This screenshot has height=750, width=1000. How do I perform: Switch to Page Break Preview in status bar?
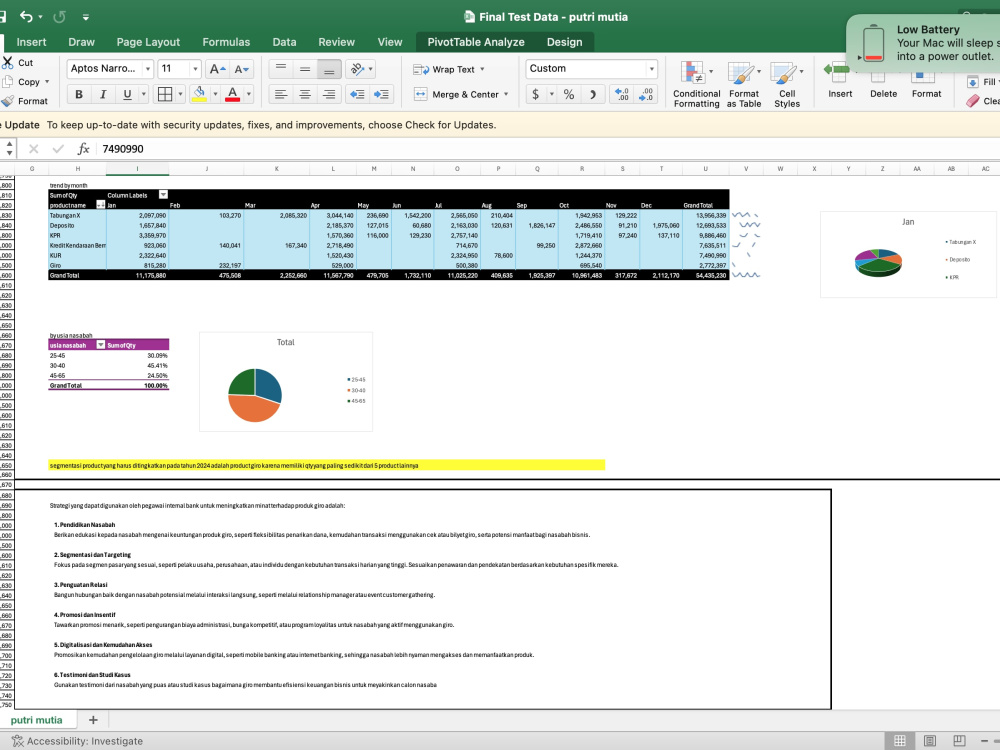959,740
